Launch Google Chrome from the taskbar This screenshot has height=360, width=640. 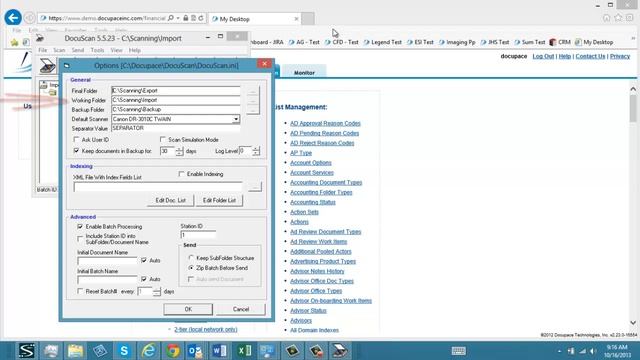point(173,351)
